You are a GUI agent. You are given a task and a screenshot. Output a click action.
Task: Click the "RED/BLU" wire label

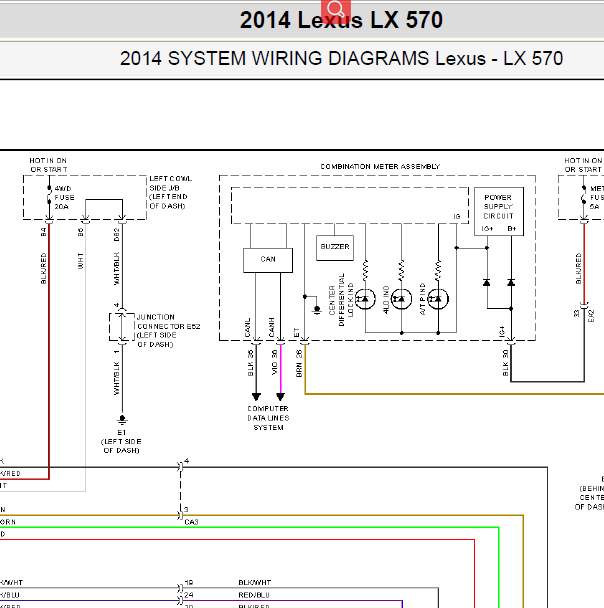[254, 595]
